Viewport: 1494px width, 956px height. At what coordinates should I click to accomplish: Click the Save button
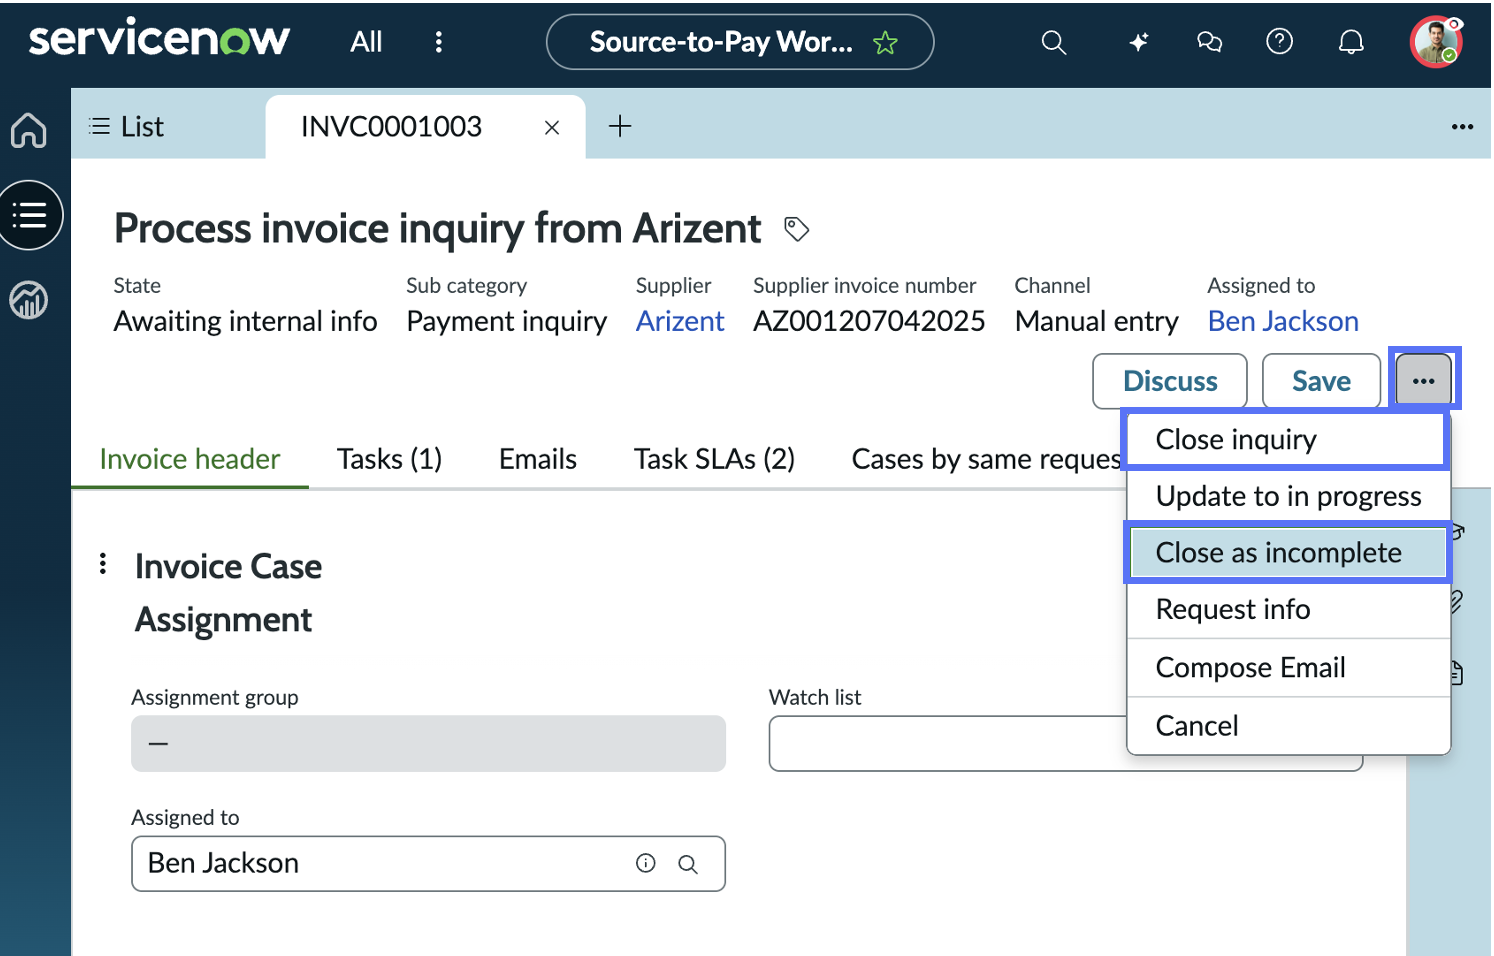pos(1321,381)
